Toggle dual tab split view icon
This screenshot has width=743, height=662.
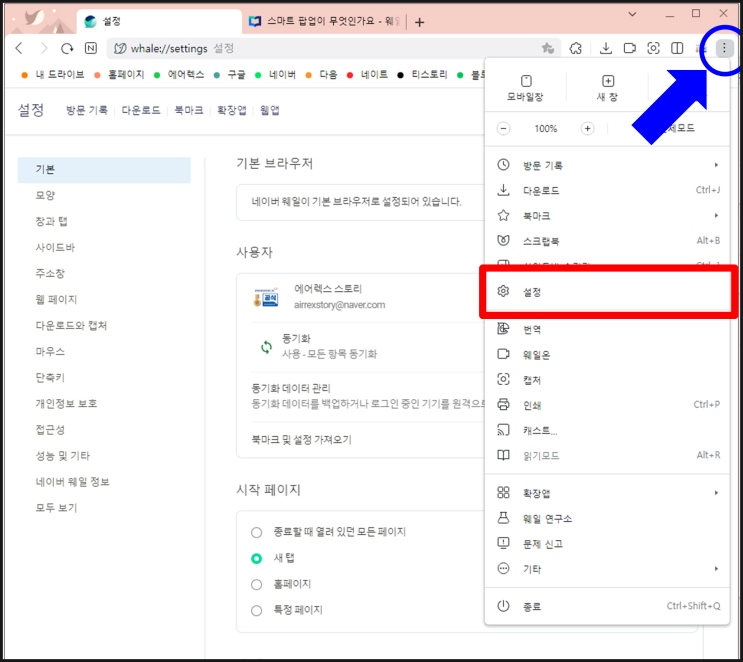pos(677,48)
